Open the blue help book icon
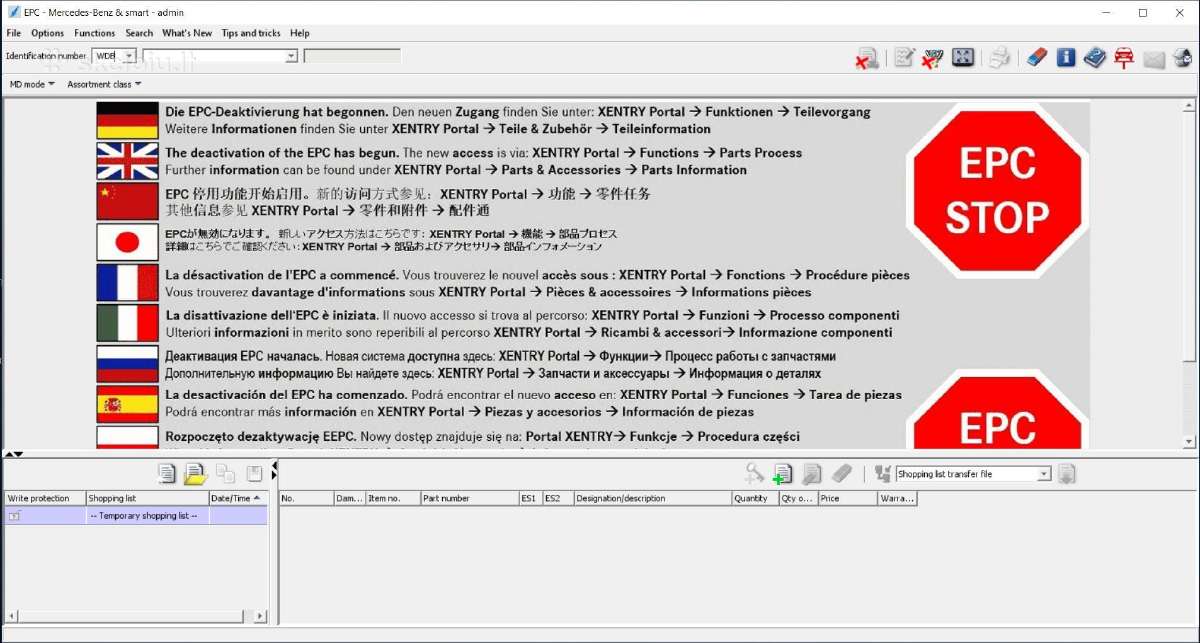 1095,58
